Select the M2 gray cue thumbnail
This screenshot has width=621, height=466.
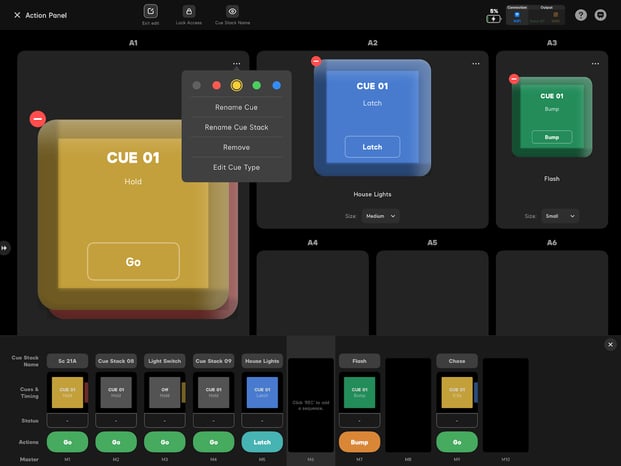[x=116, y=392]
